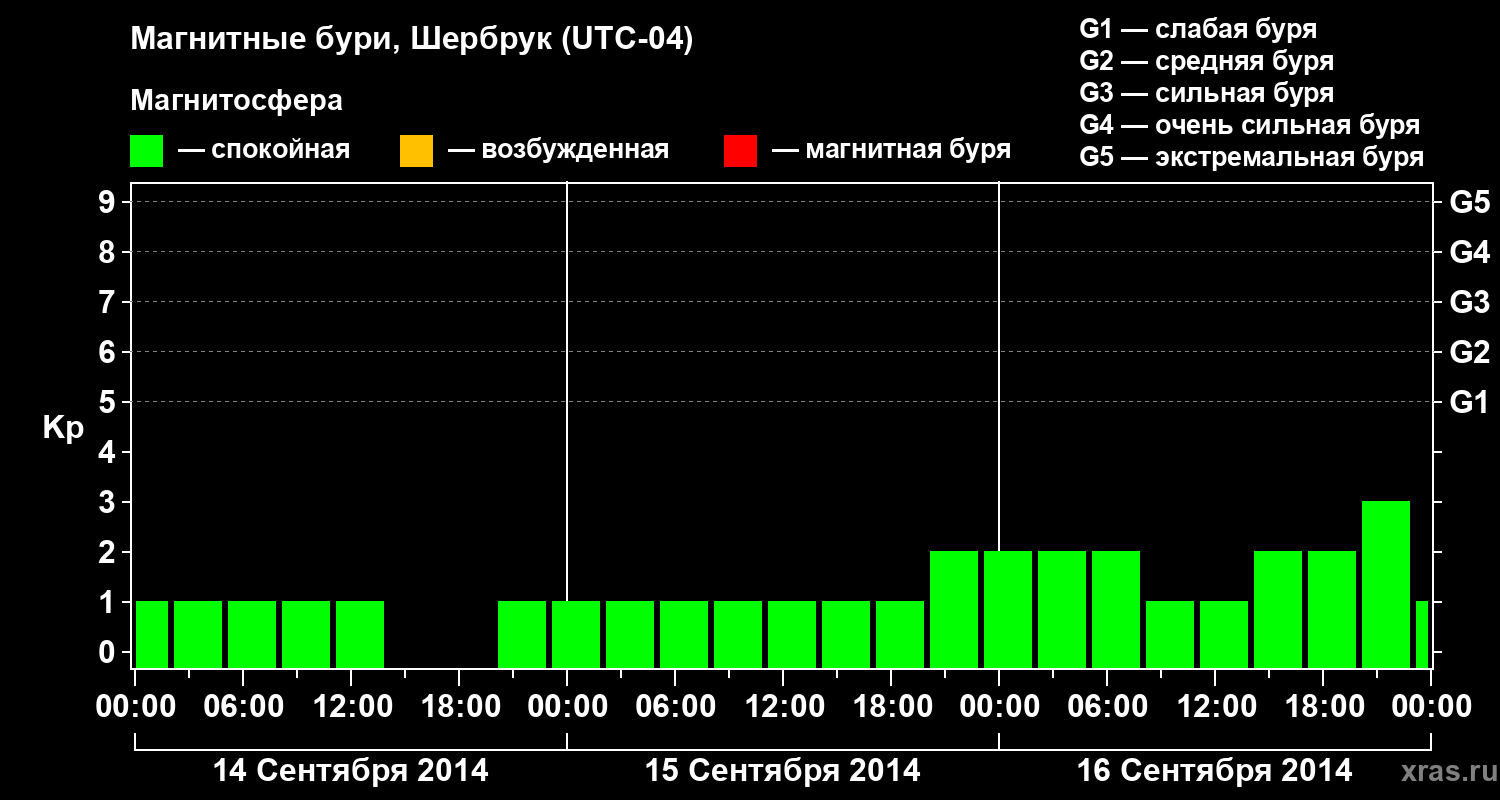Click the G5 label on right axis
1500x800 pixels.
click(x=1469, y=203)
